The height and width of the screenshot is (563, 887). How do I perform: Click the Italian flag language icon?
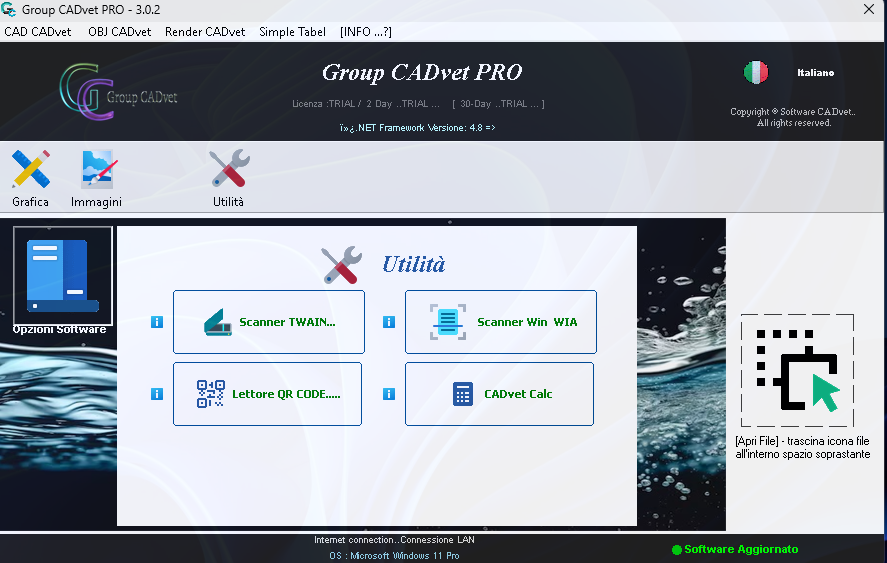[756, 72]
